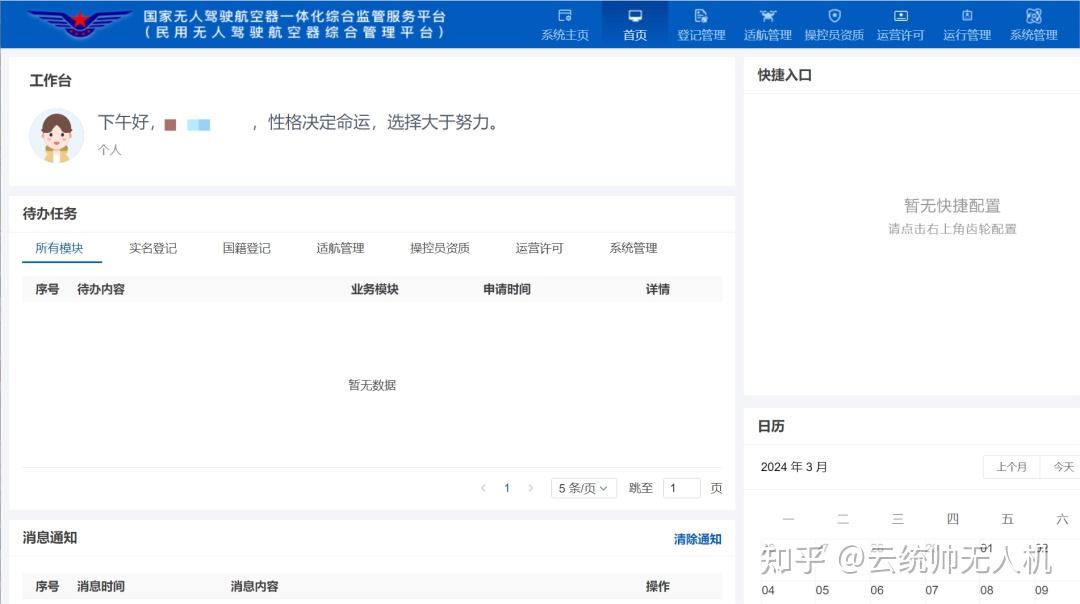This screenshot has height=604, width=1080.
Task: Click the user avatar in 工作台
Action: (x=56, y=135)
